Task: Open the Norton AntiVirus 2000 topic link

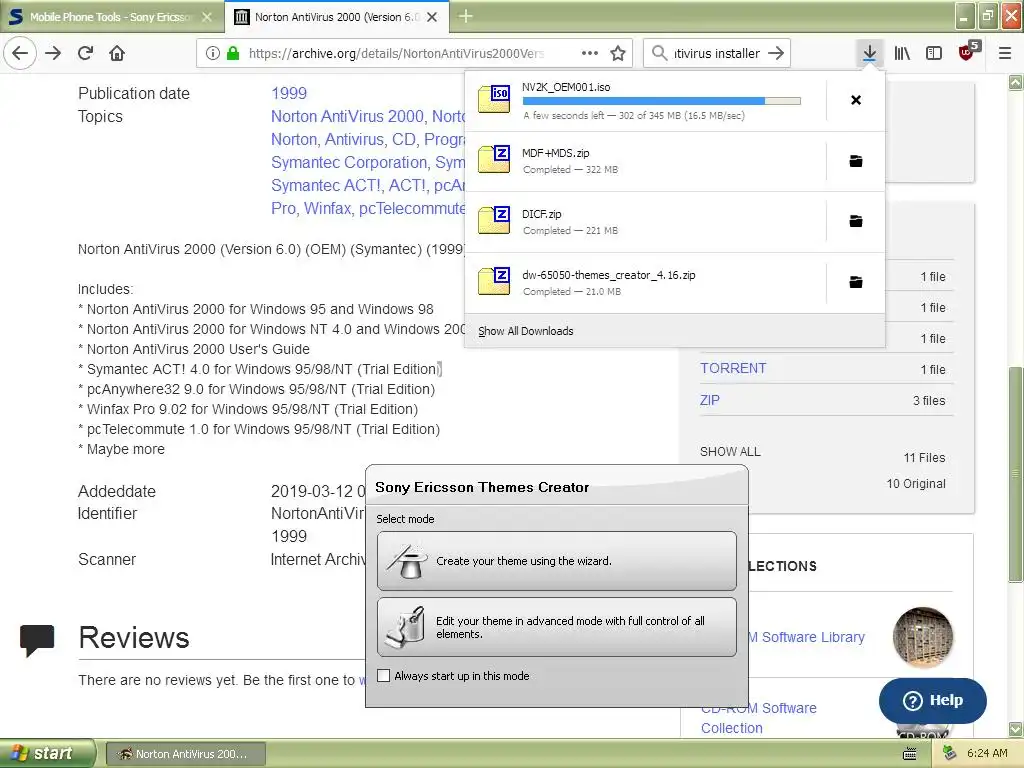Action: [347, 116]
